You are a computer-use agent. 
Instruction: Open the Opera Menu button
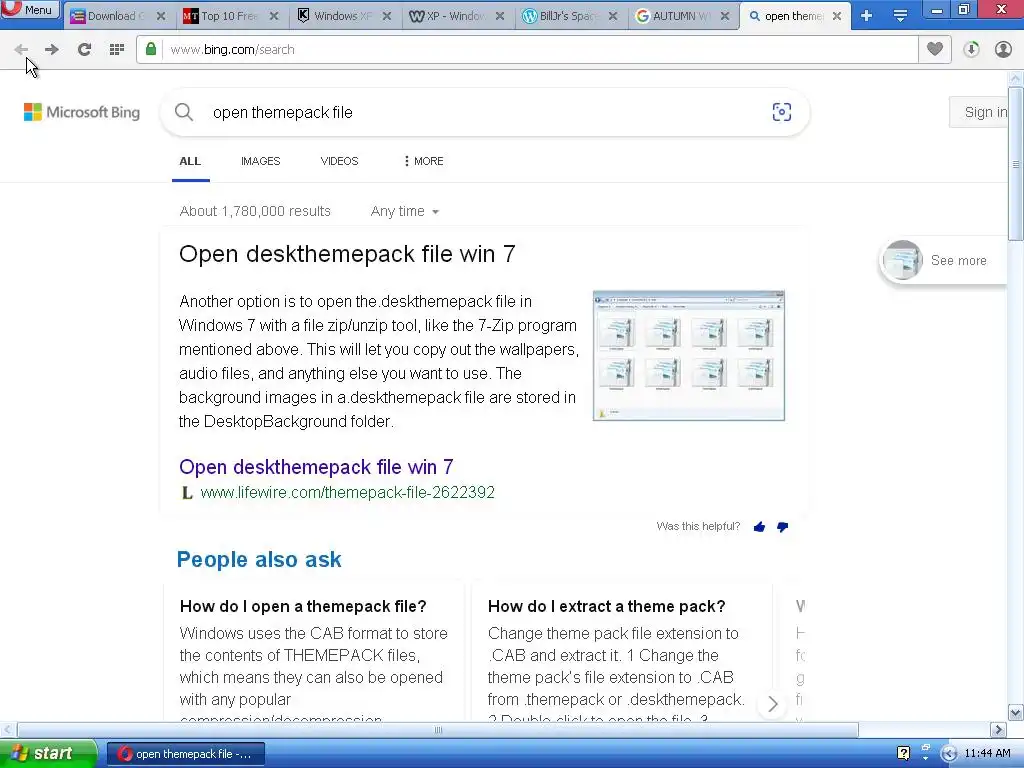point(30,9)
